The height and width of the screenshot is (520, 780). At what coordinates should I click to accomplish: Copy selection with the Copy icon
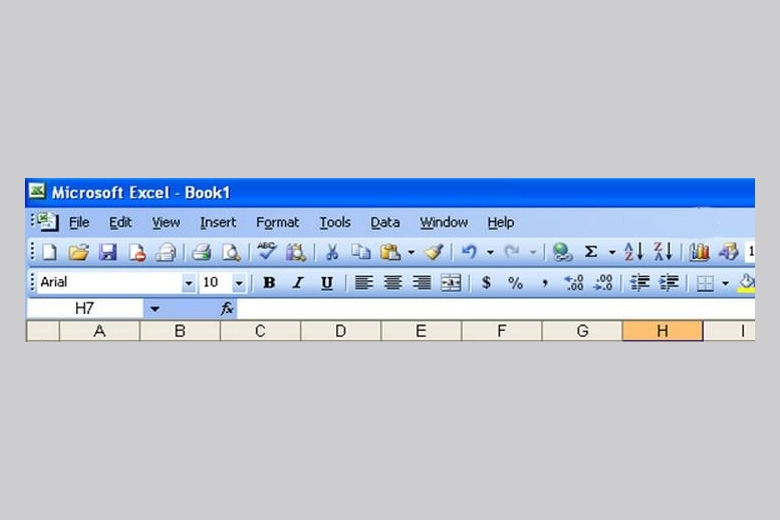coord(361,252)
